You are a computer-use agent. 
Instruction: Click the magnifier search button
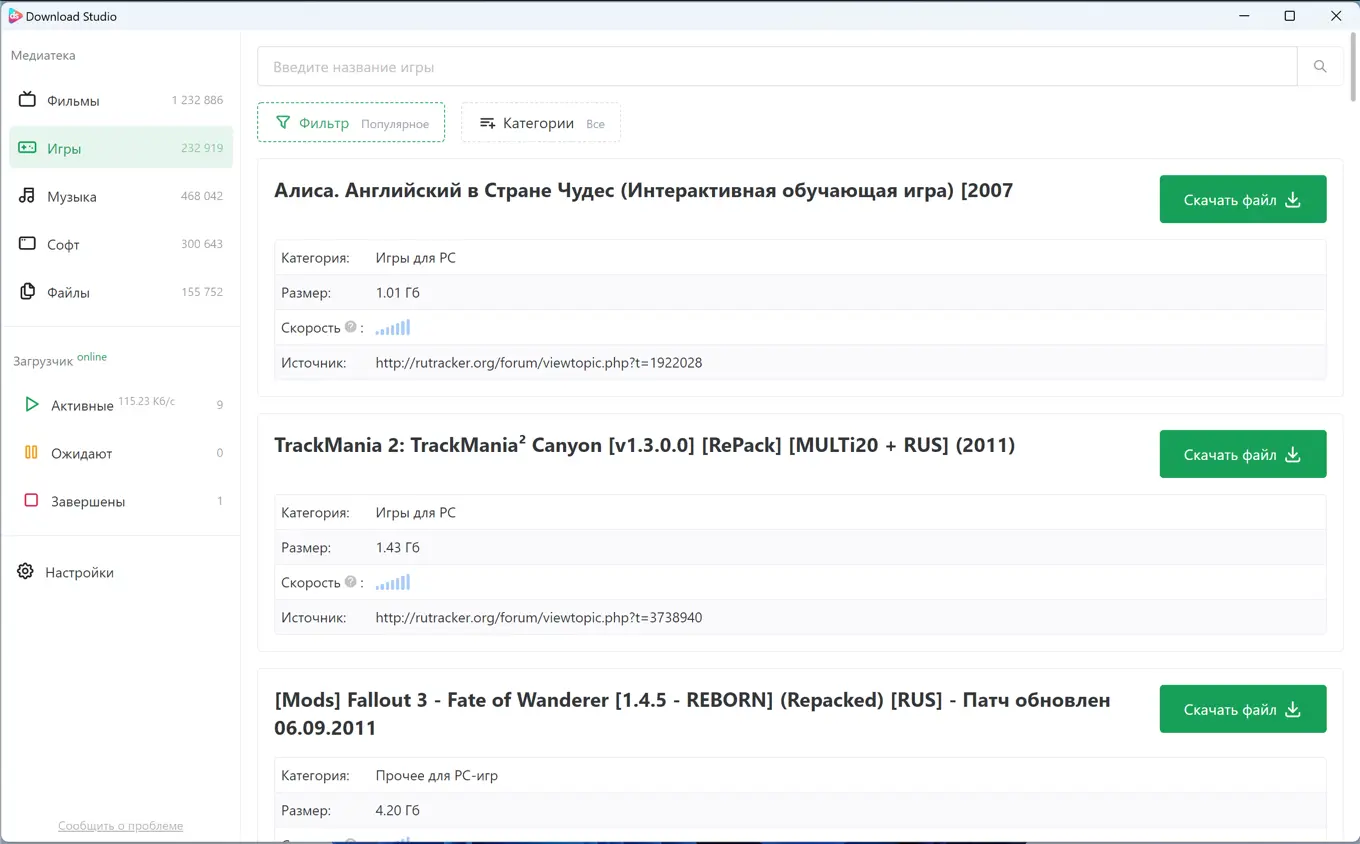point(1320,66)
